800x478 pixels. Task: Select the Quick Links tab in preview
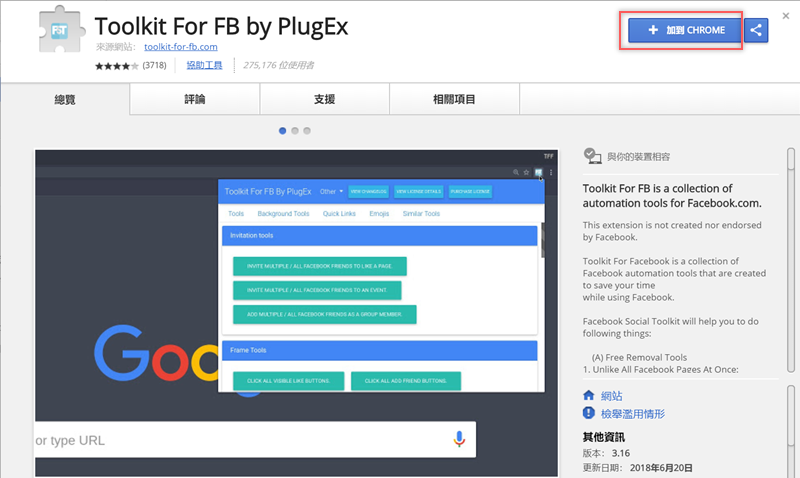point(339,214)
